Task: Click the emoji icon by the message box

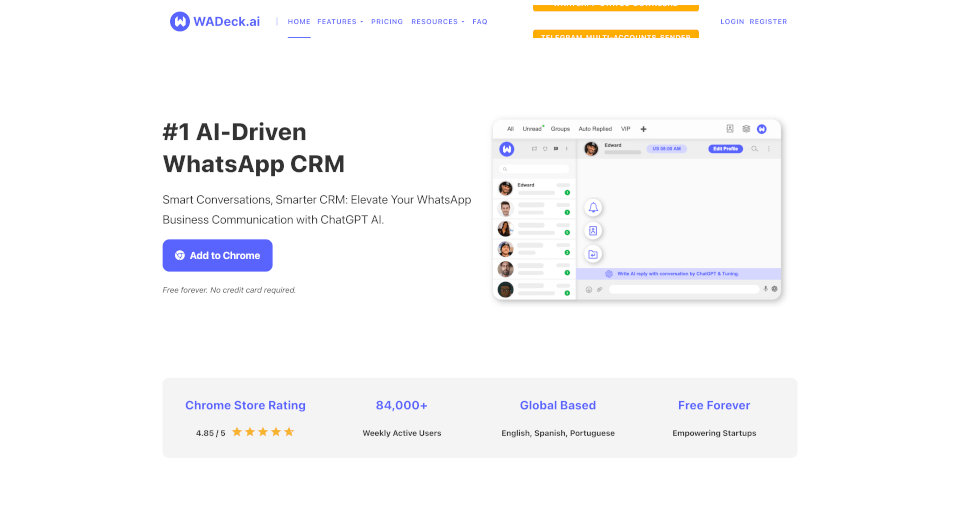Action: point(589,290)
